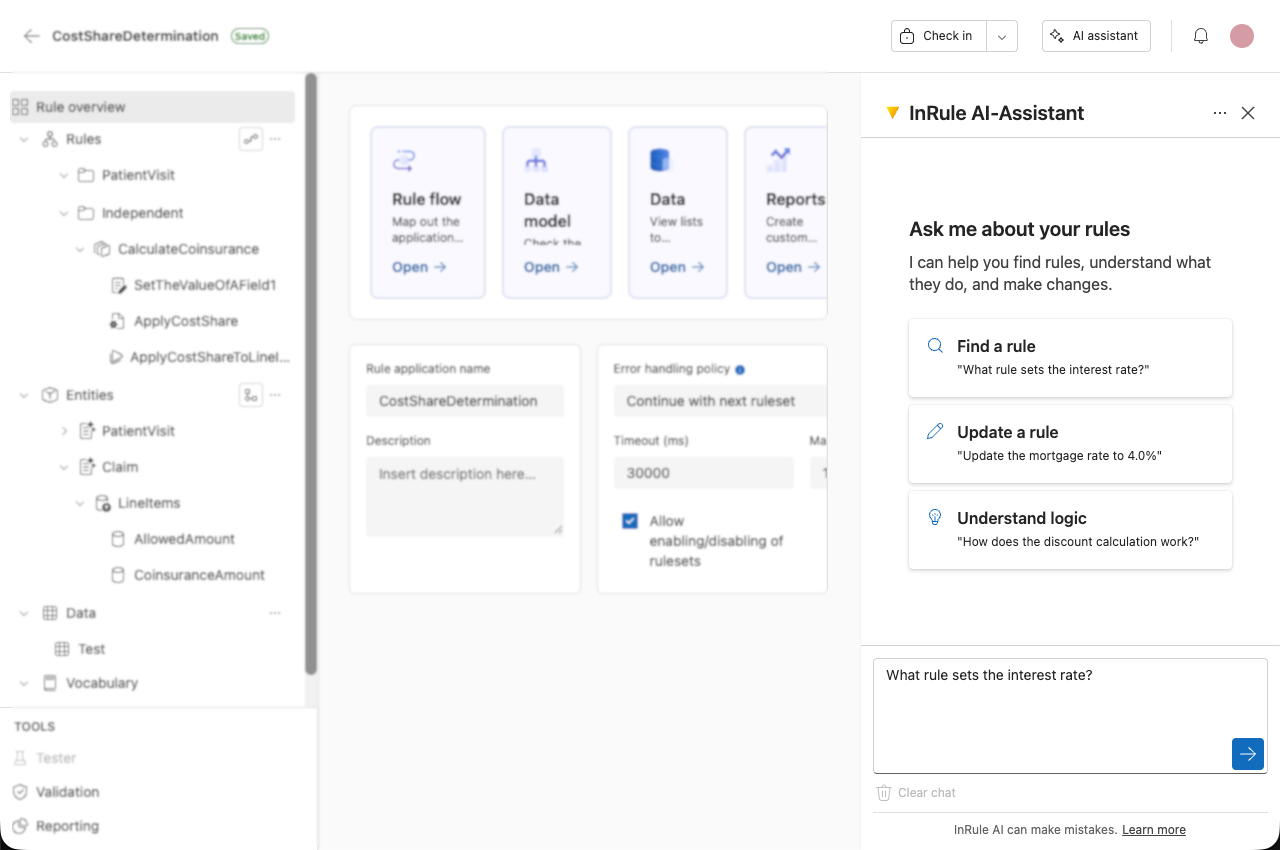Image resolution: width=1280 pixels, height=850 pixels.
Task: Click the Rules ellipsis options toggle
Action: click(x=275, y=139)
